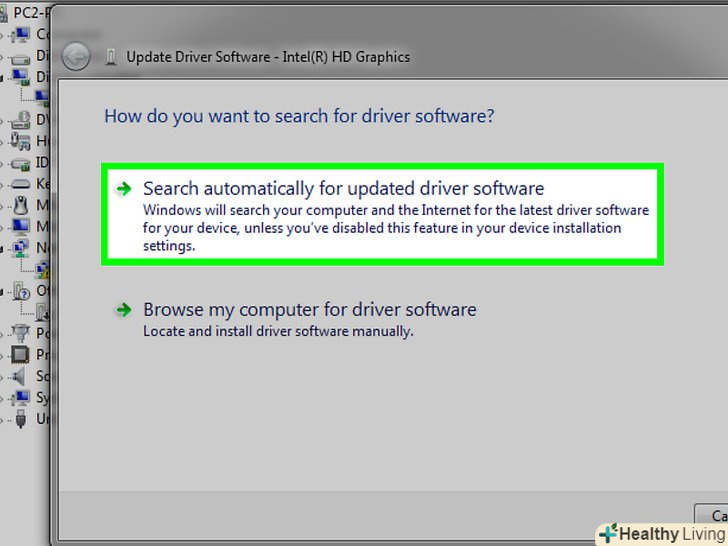Image resolution: width=728 pixels, height=546 pixels.
Task: Click the partially visible Cancel button
Action: click(x=711, y=515)
